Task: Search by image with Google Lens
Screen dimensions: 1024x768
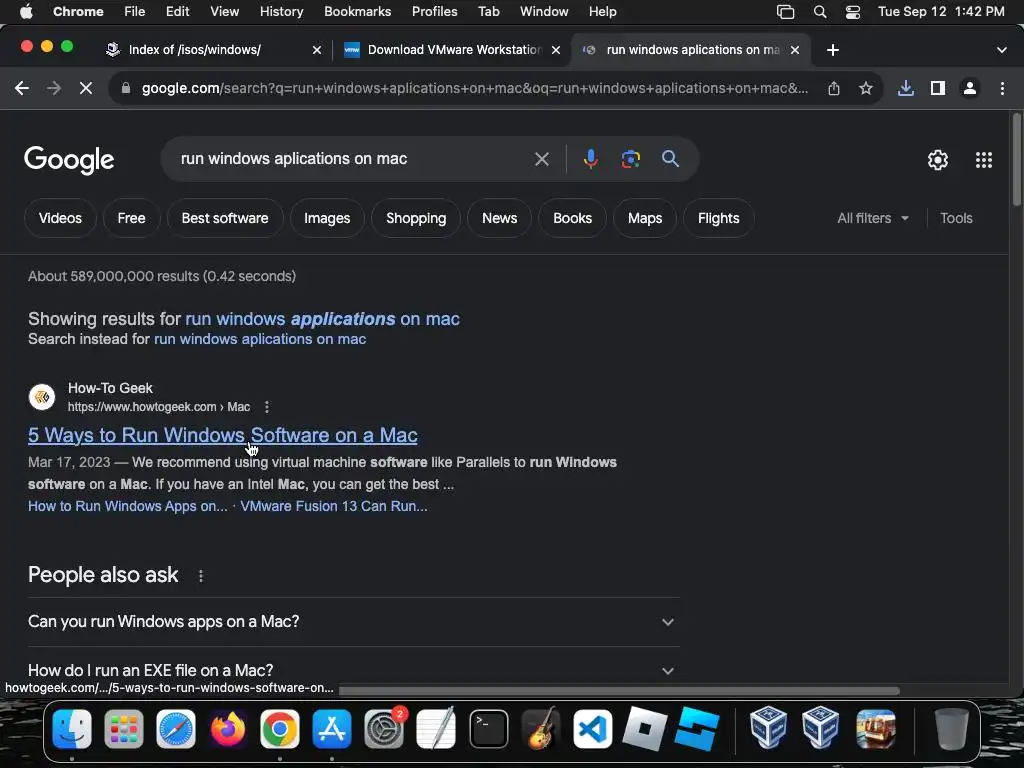Action: pos(630,159)
